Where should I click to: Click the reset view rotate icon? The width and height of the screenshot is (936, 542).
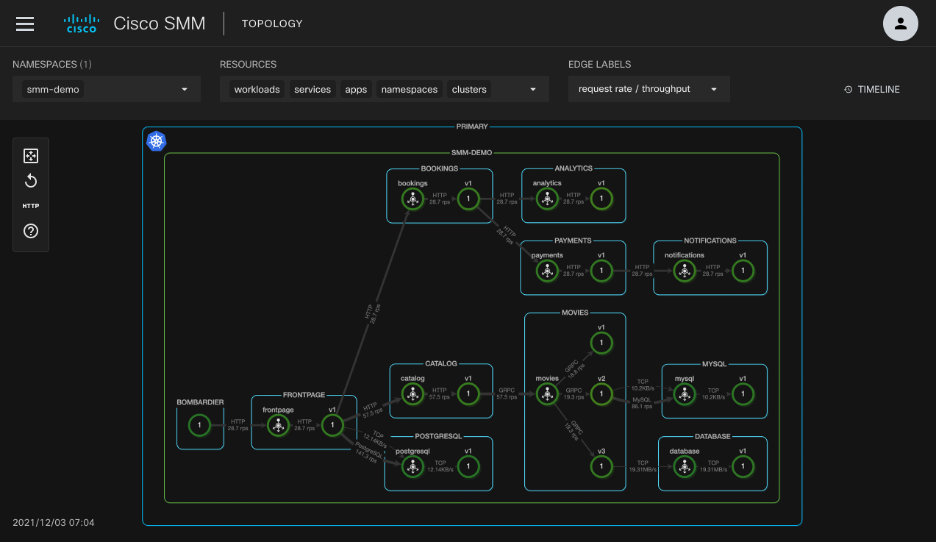click(31, 181)
